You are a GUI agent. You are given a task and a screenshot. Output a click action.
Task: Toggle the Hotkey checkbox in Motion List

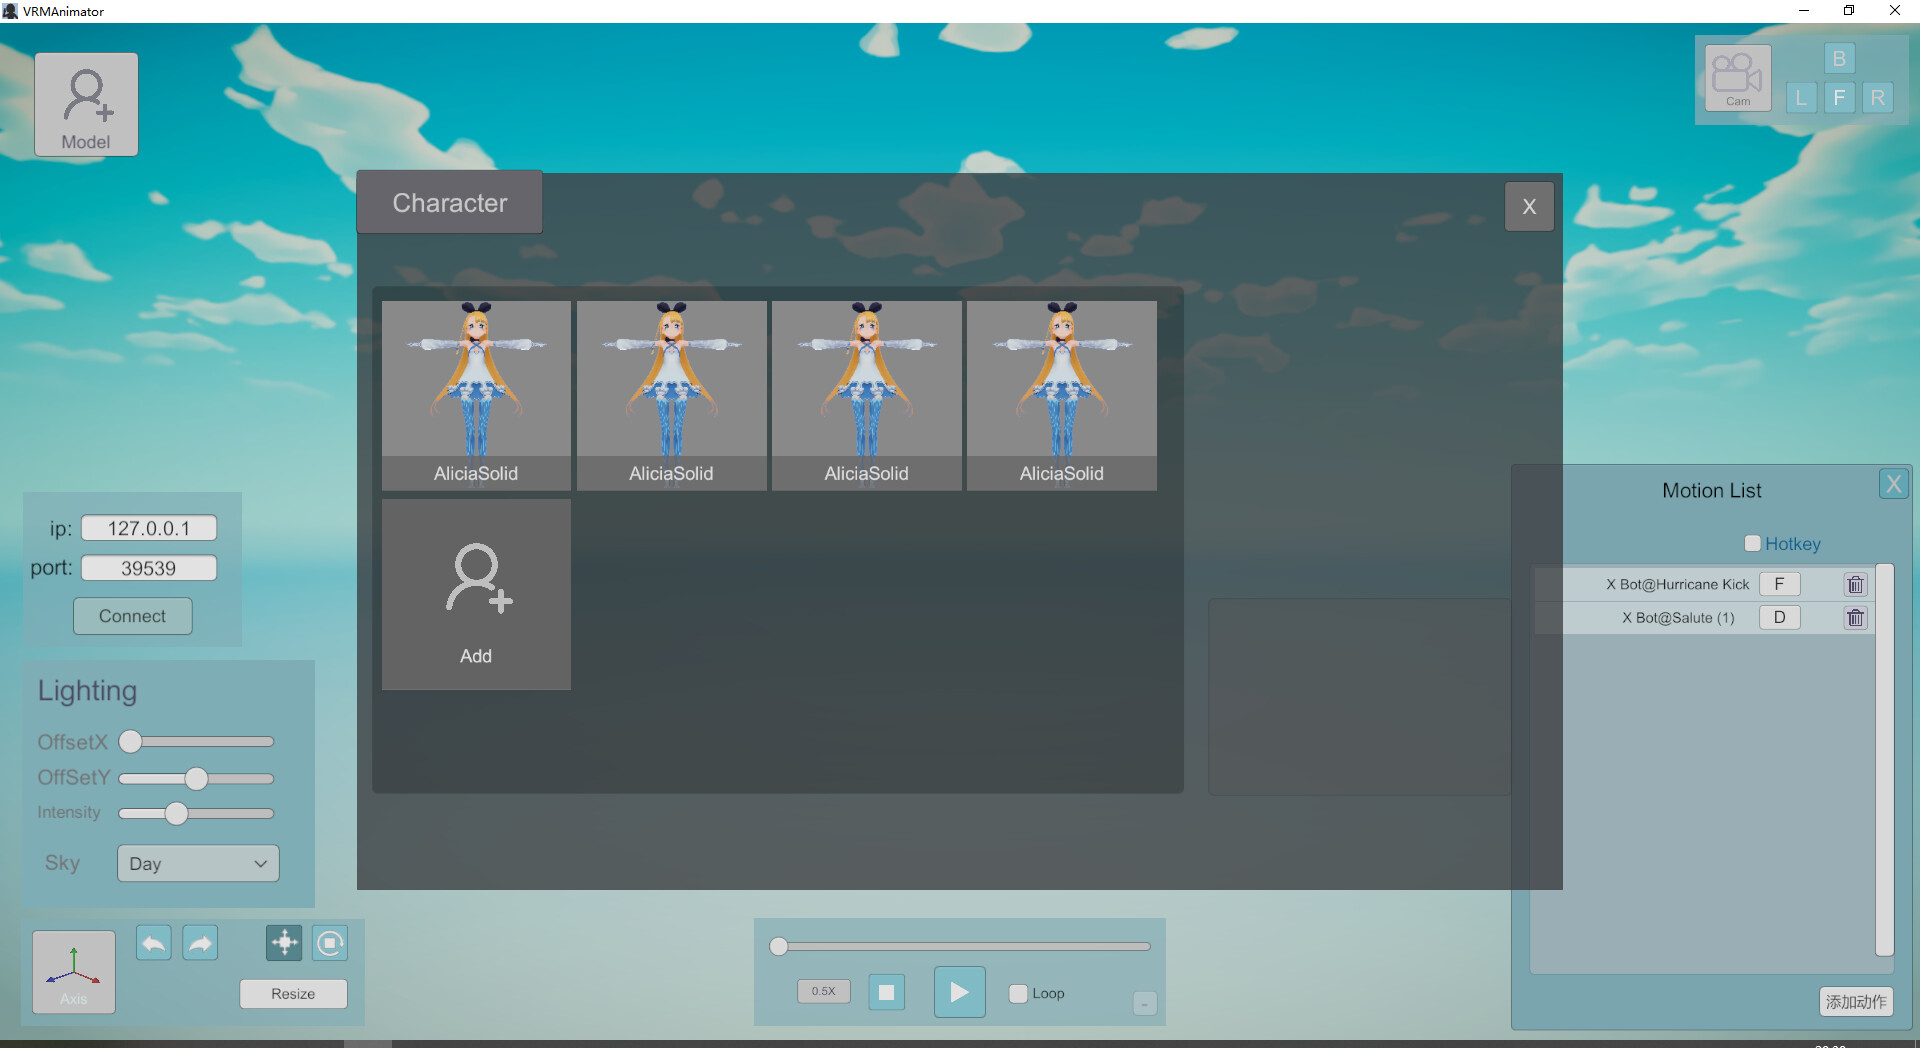point(1753,543)
